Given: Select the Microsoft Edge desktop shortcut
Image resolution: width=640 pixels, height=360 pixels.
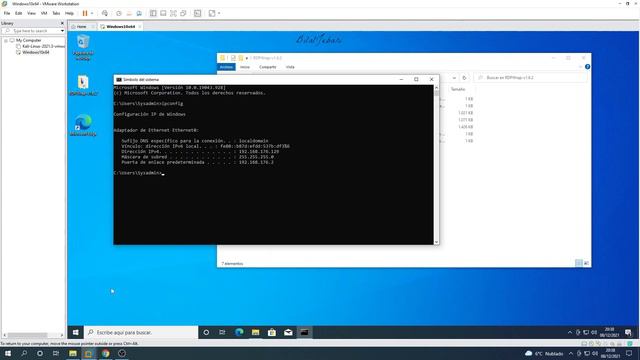Looking at the screenshot, I should pos(83,125).
